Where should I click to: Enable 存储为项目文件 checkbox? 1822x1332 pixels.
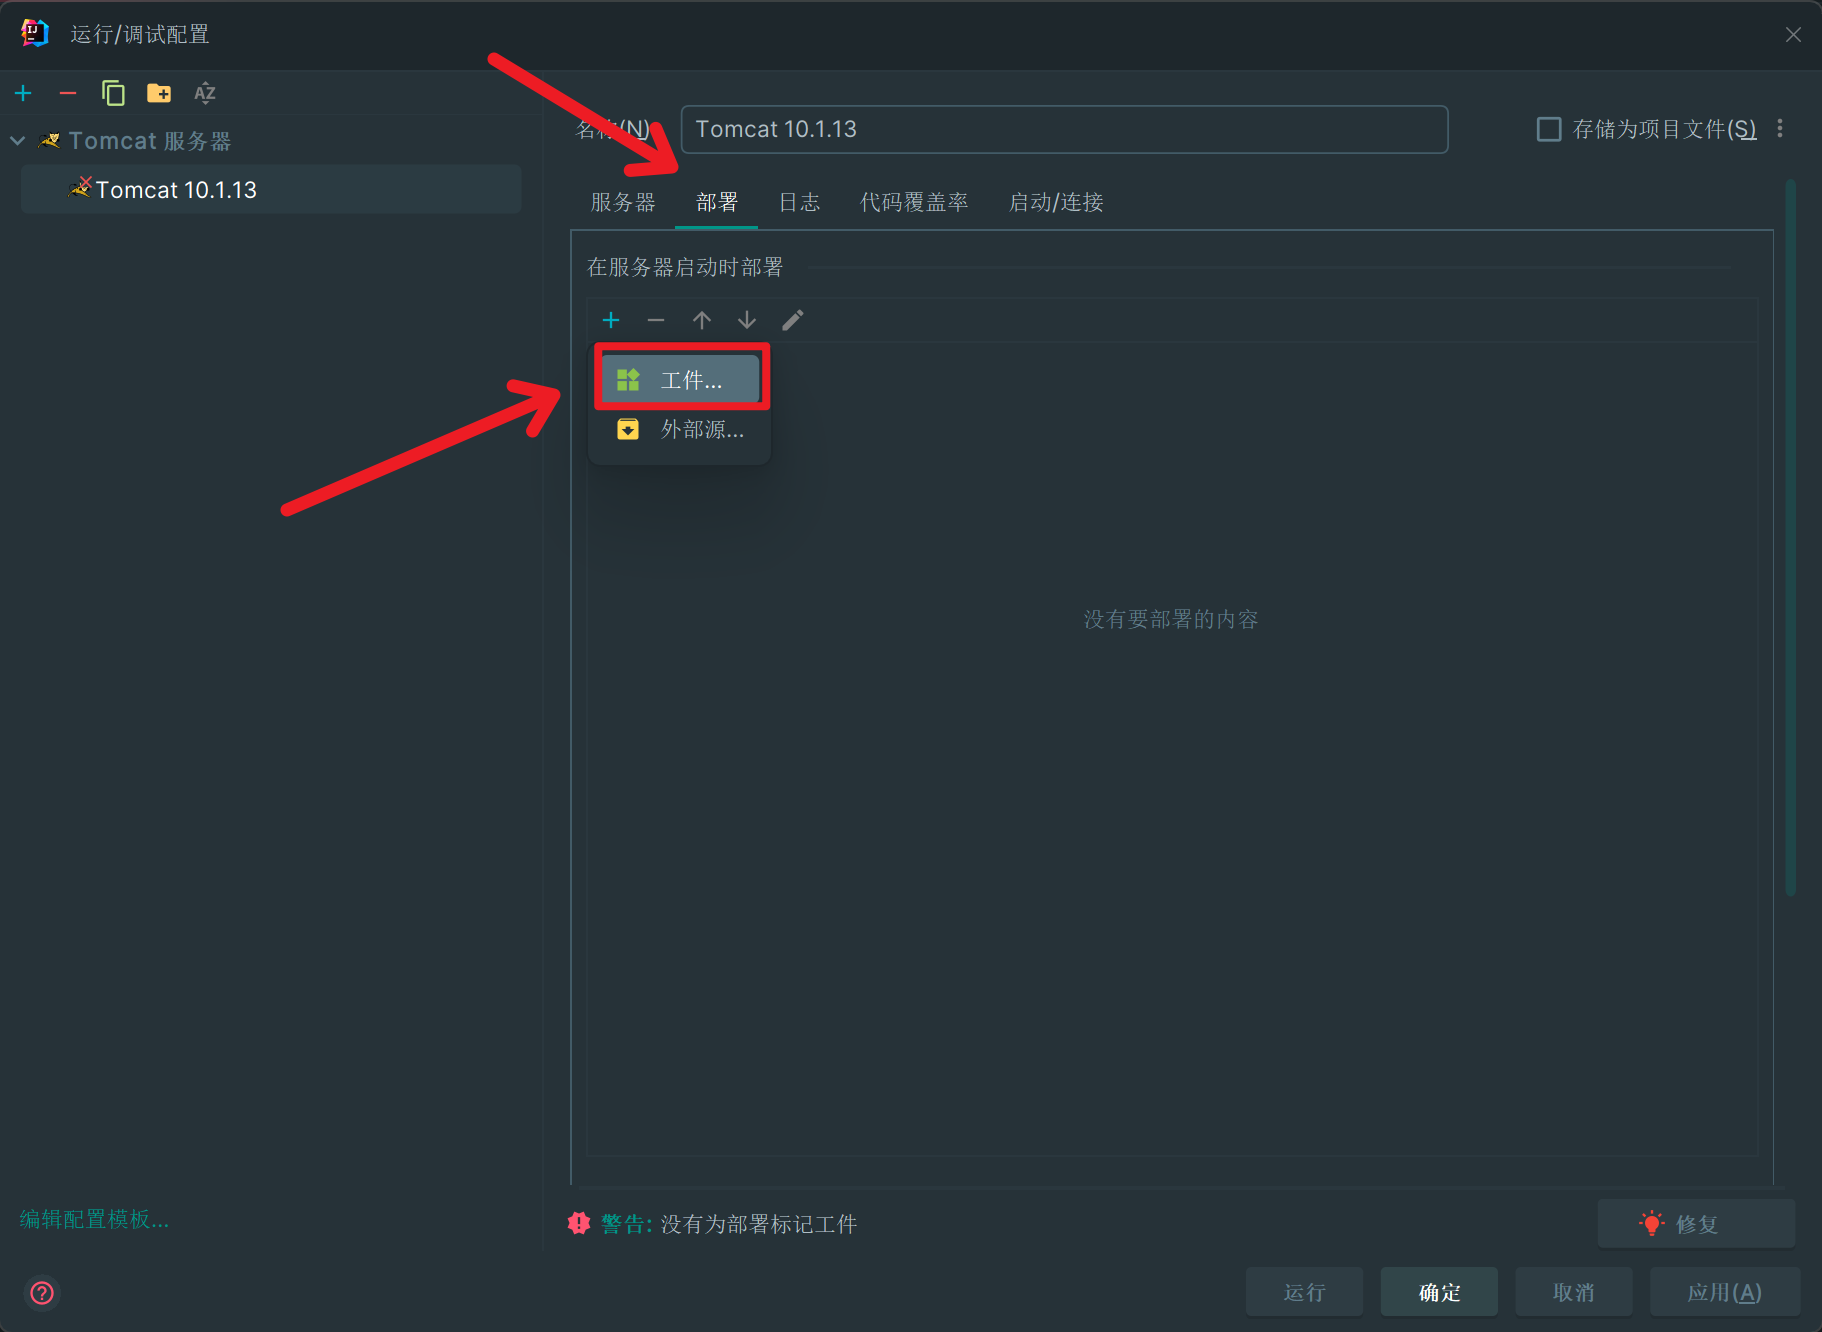point(1549,129)
